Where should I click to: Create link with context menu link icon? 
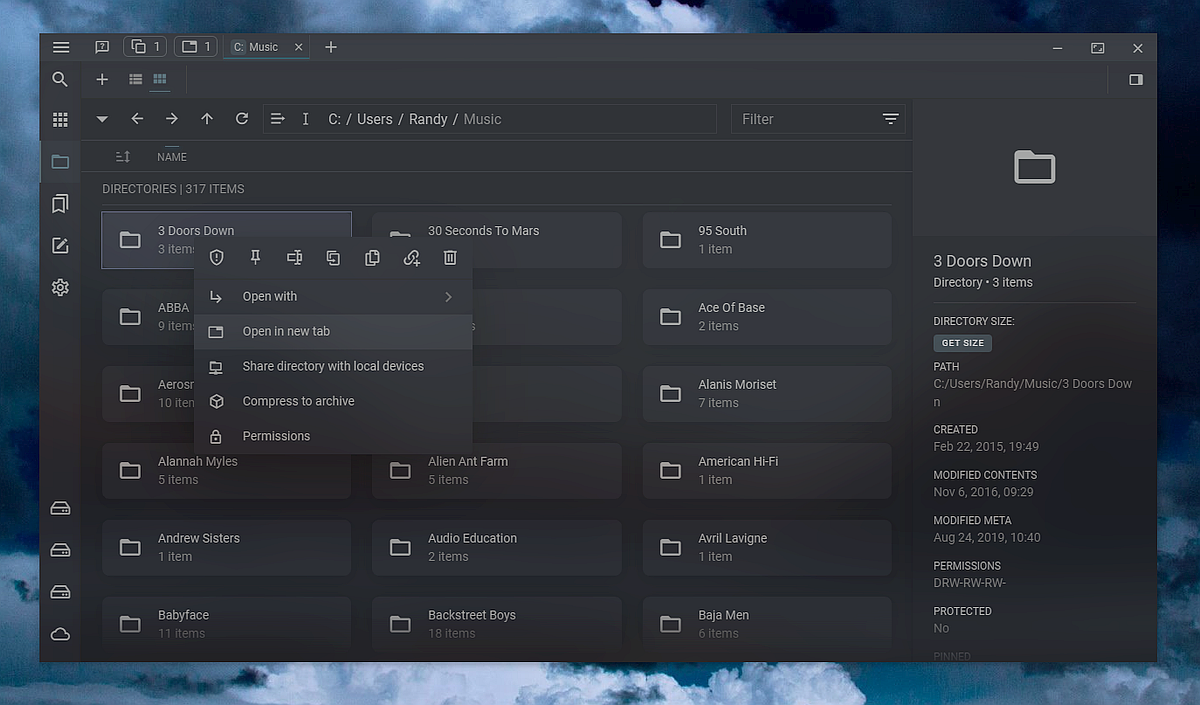[x=411, y=258]
